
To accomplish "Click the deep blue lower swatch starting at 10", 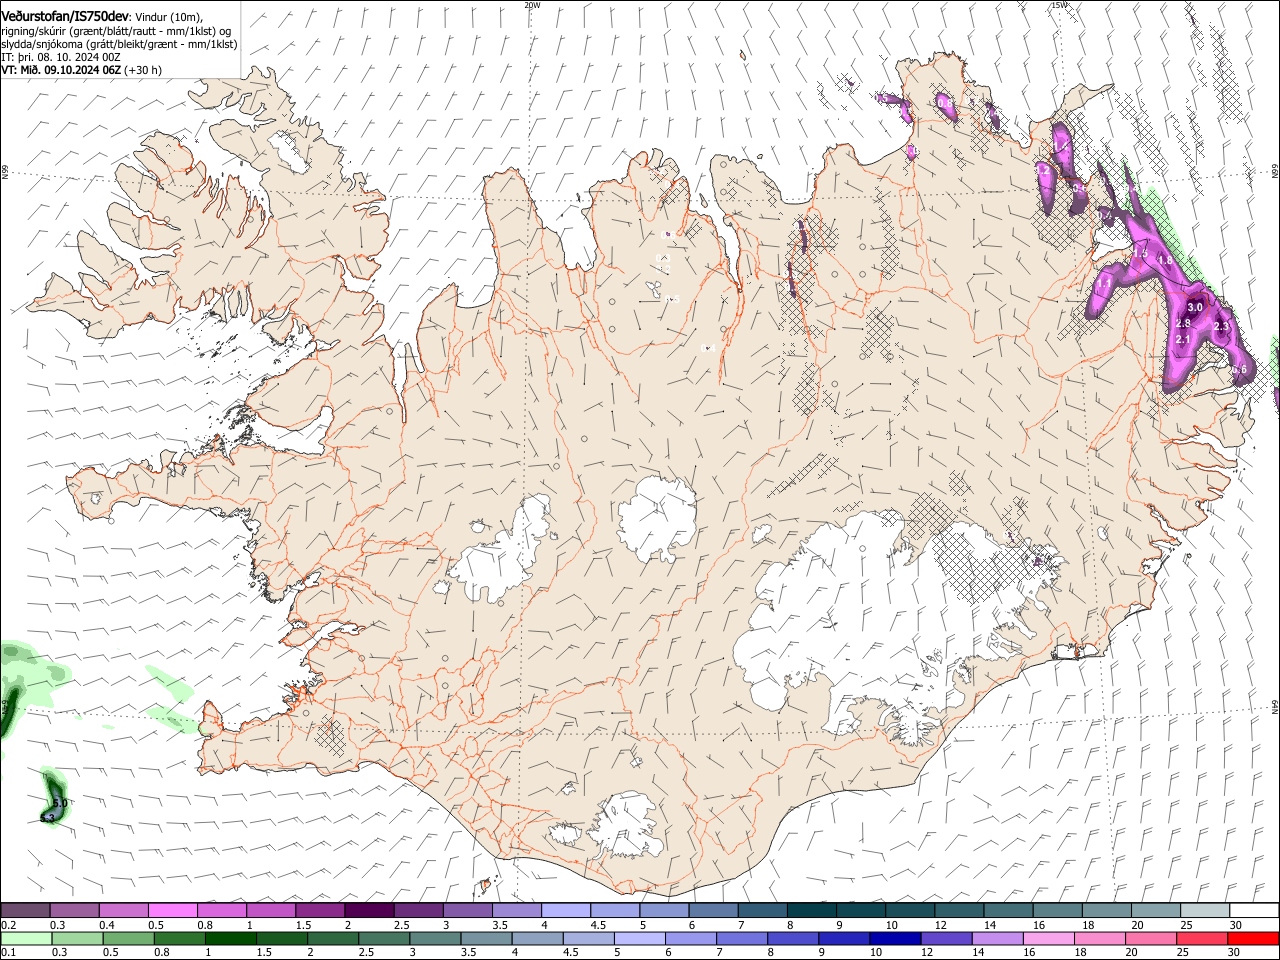I will 895,938.
